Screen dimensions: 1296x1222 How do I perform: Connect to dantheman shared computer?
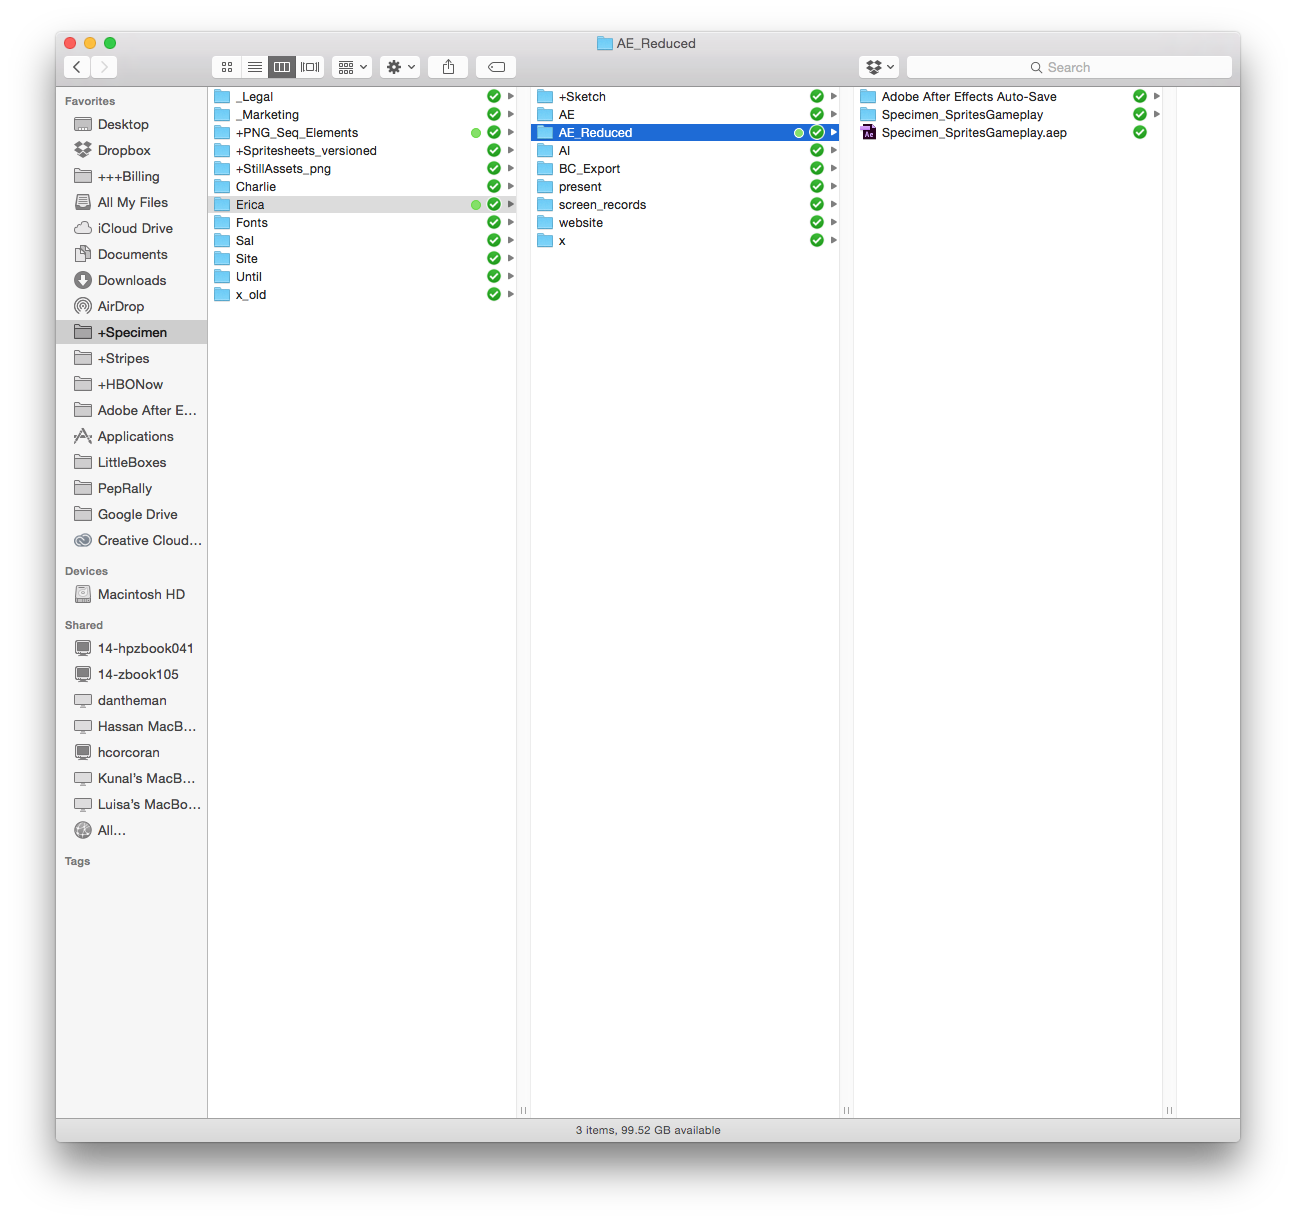coord(131,700)
